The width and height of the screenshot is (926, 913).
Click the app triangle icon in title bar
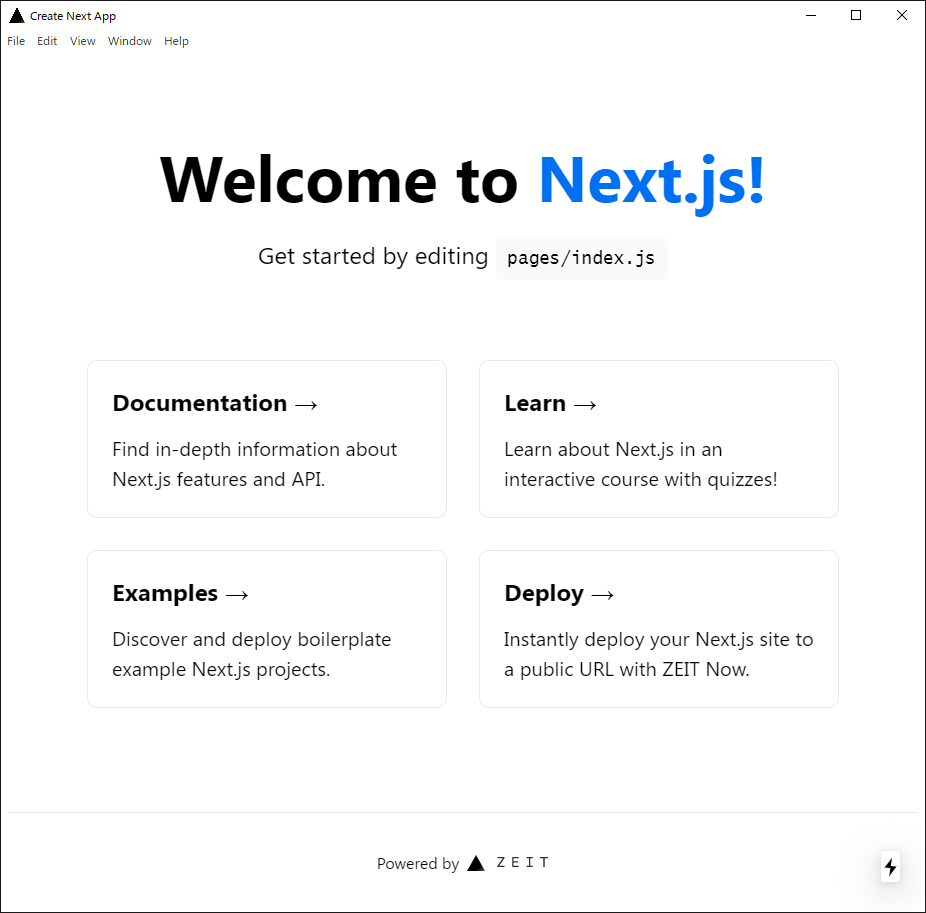pyautogui.click(x=17, y=16)
